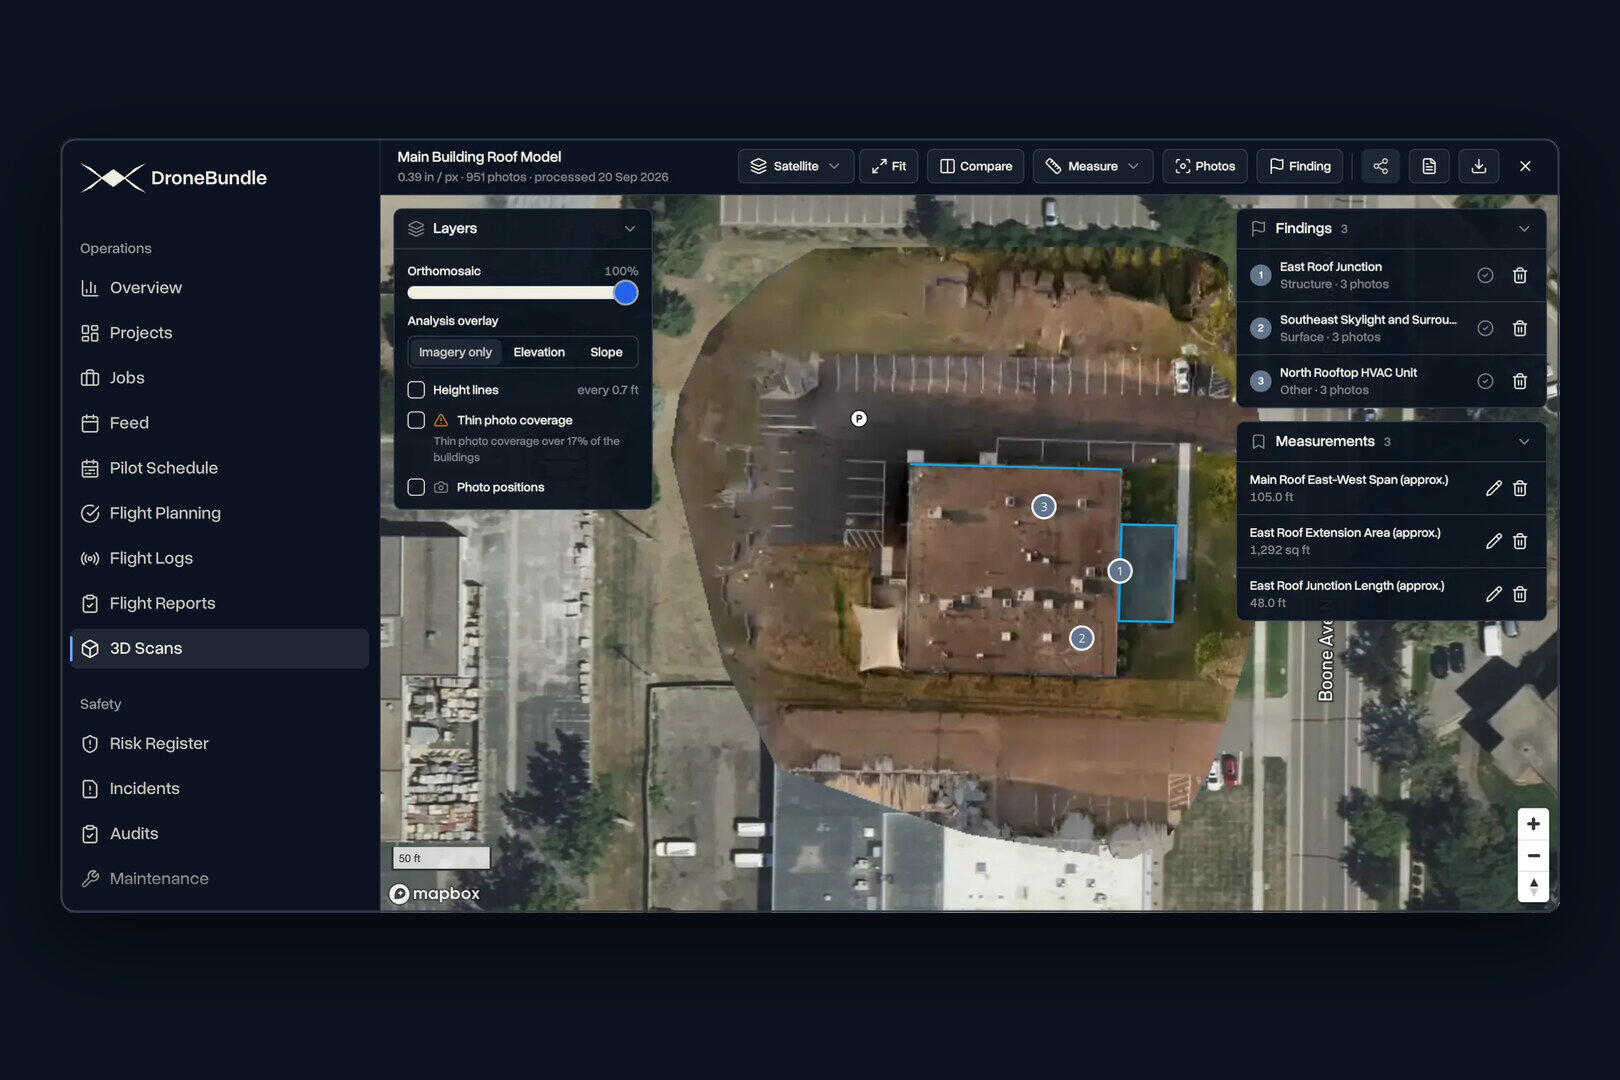Mark North Rooftop HVAC Unit resolved
Image resolution: width=1620 pixels, height=1080 pixels.
pyautogui.click(x=1485, y=381)
